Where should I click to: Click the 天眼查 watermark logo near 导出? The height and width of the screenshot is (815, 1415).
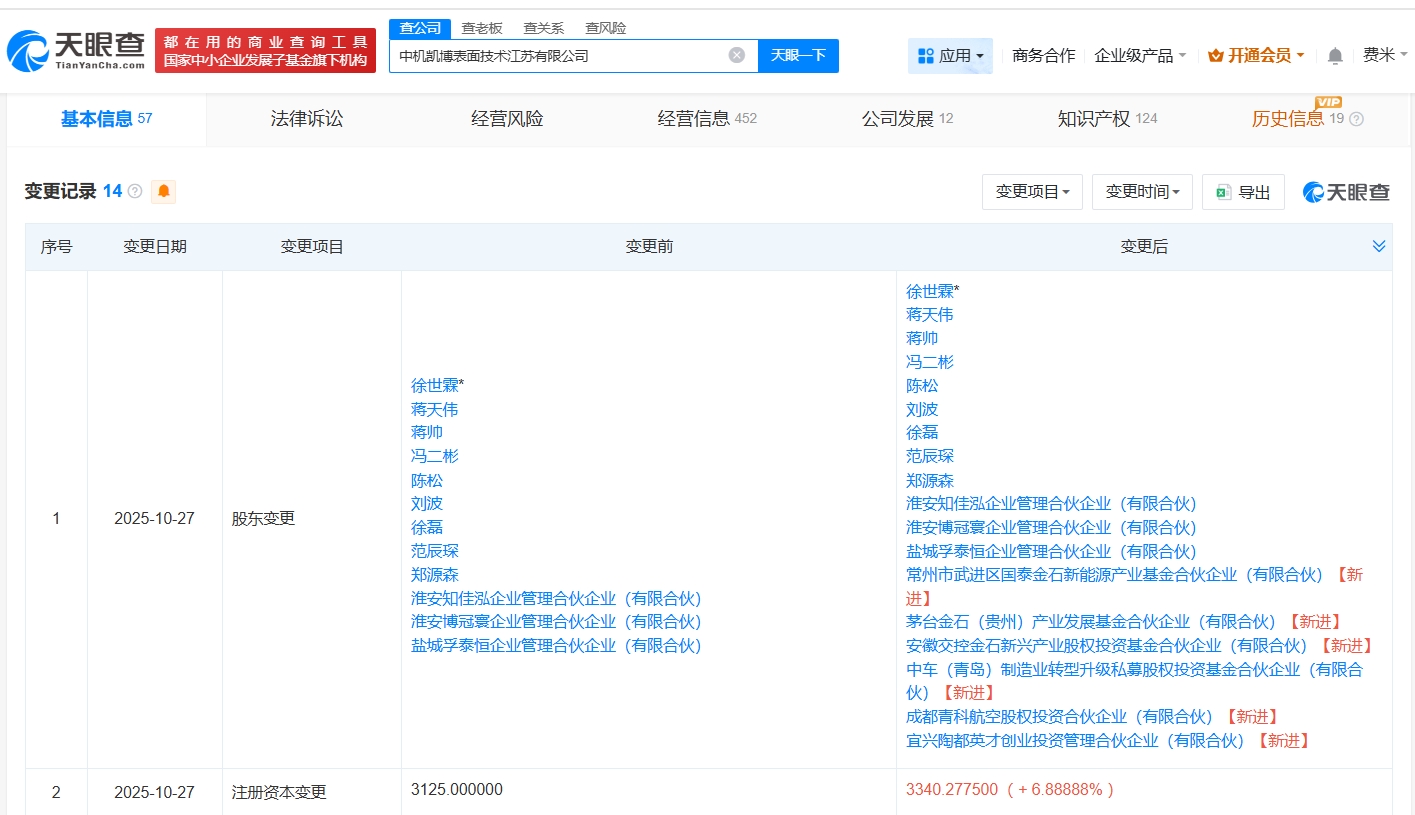tap(1344, 192)
